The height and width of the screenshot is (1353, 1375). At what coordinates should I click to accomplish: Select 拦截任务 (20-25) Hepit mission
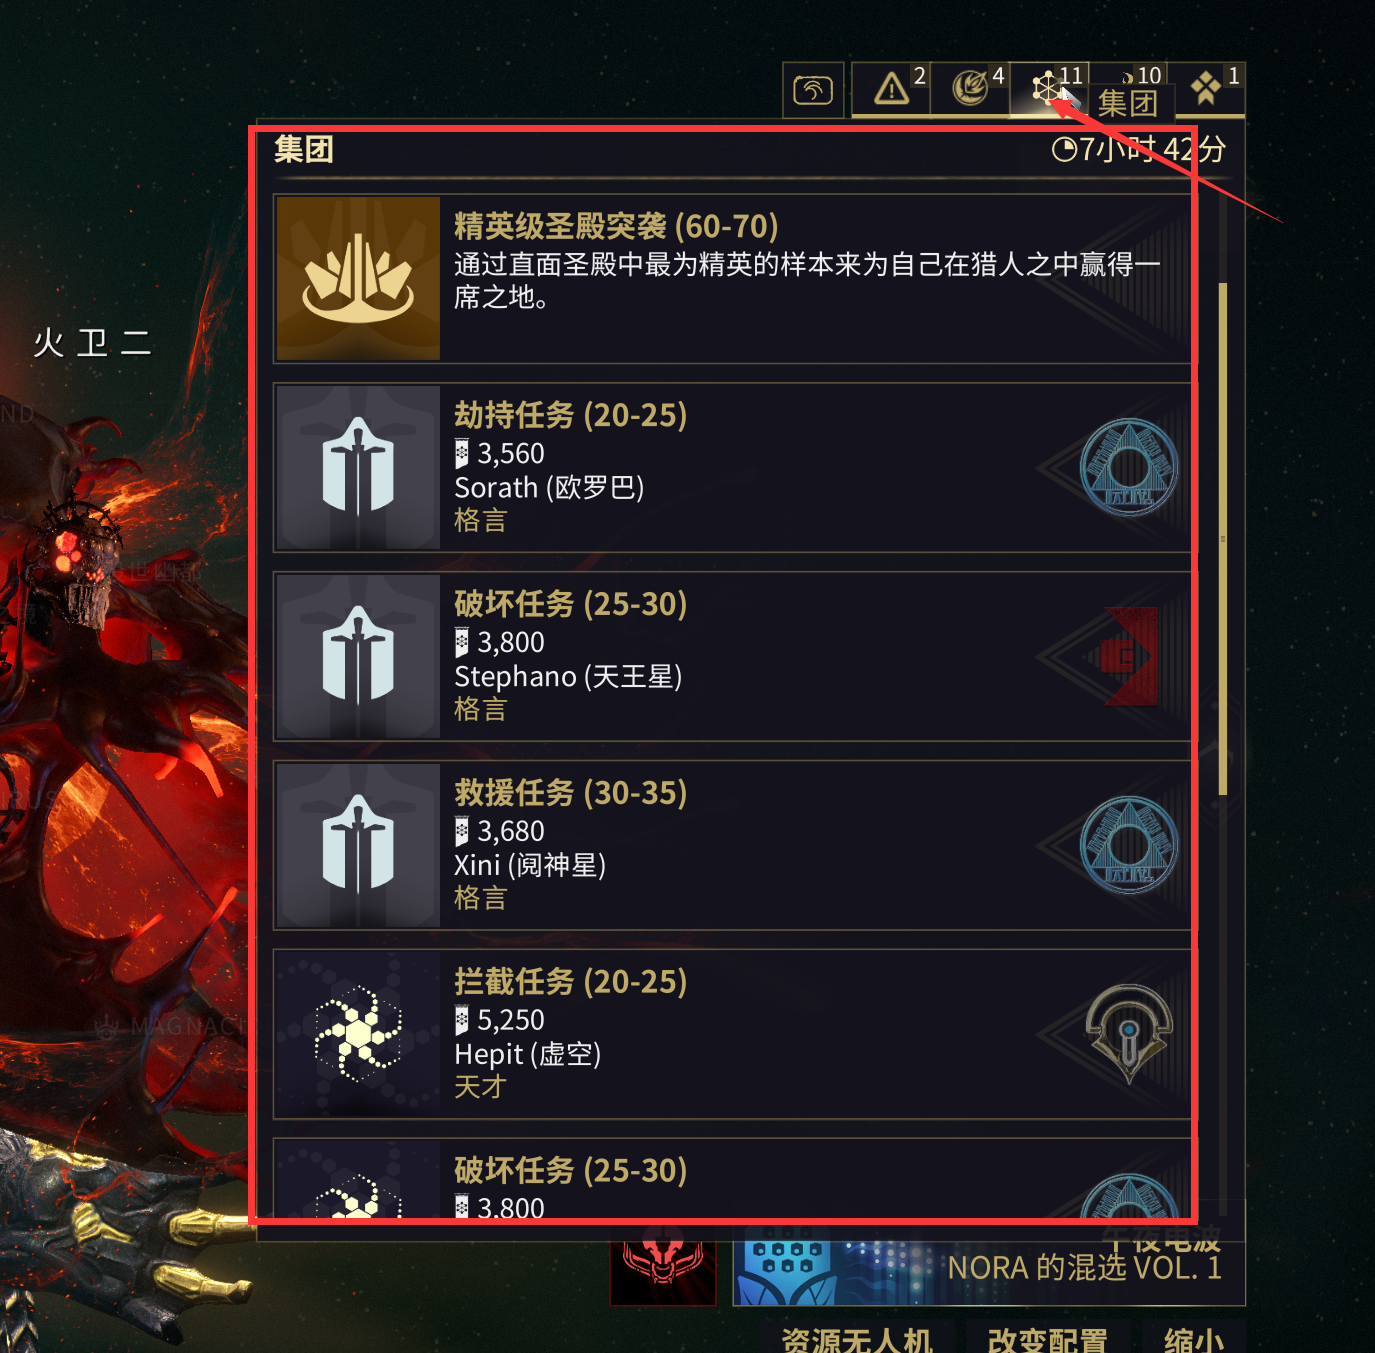(732, 1034)
